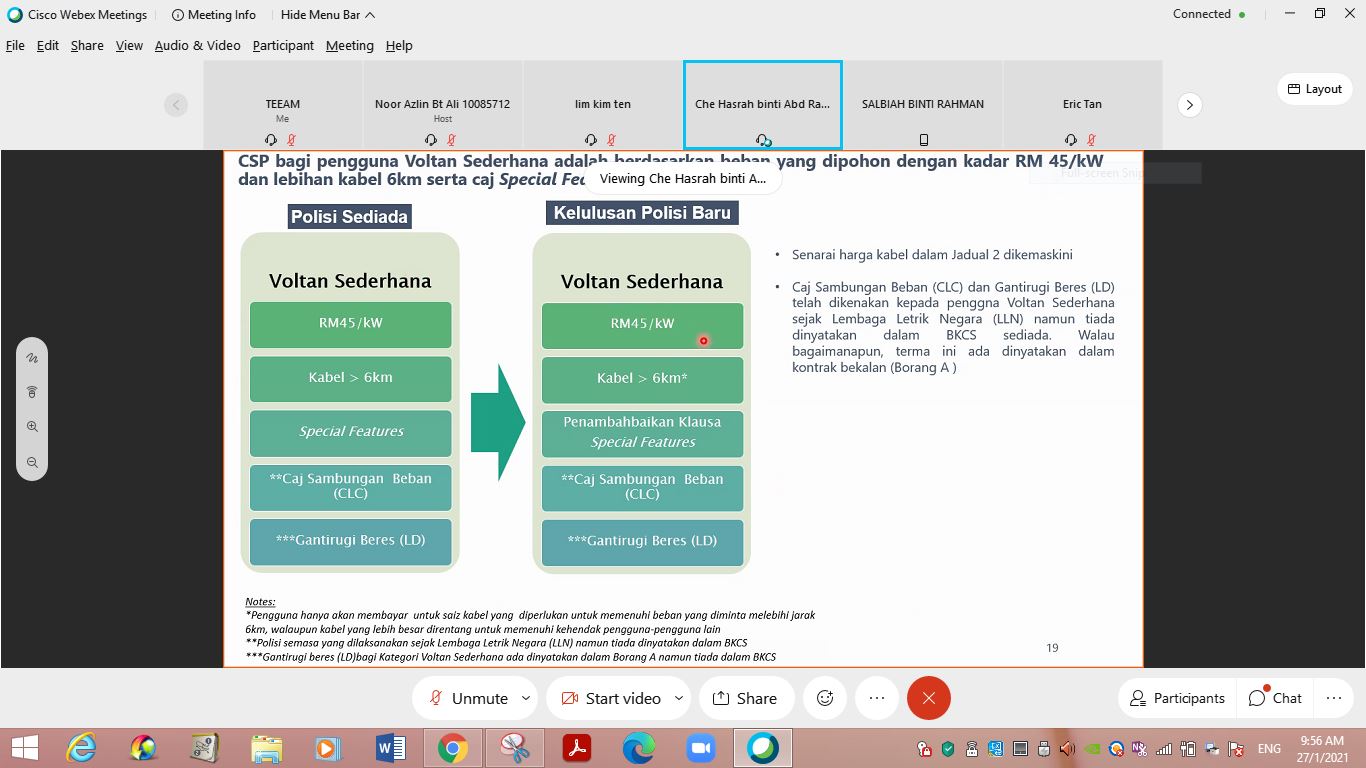Viewport: 1366px width, 768px height.
Task: Open the Layout dropdown
Action: (1314, 89)
